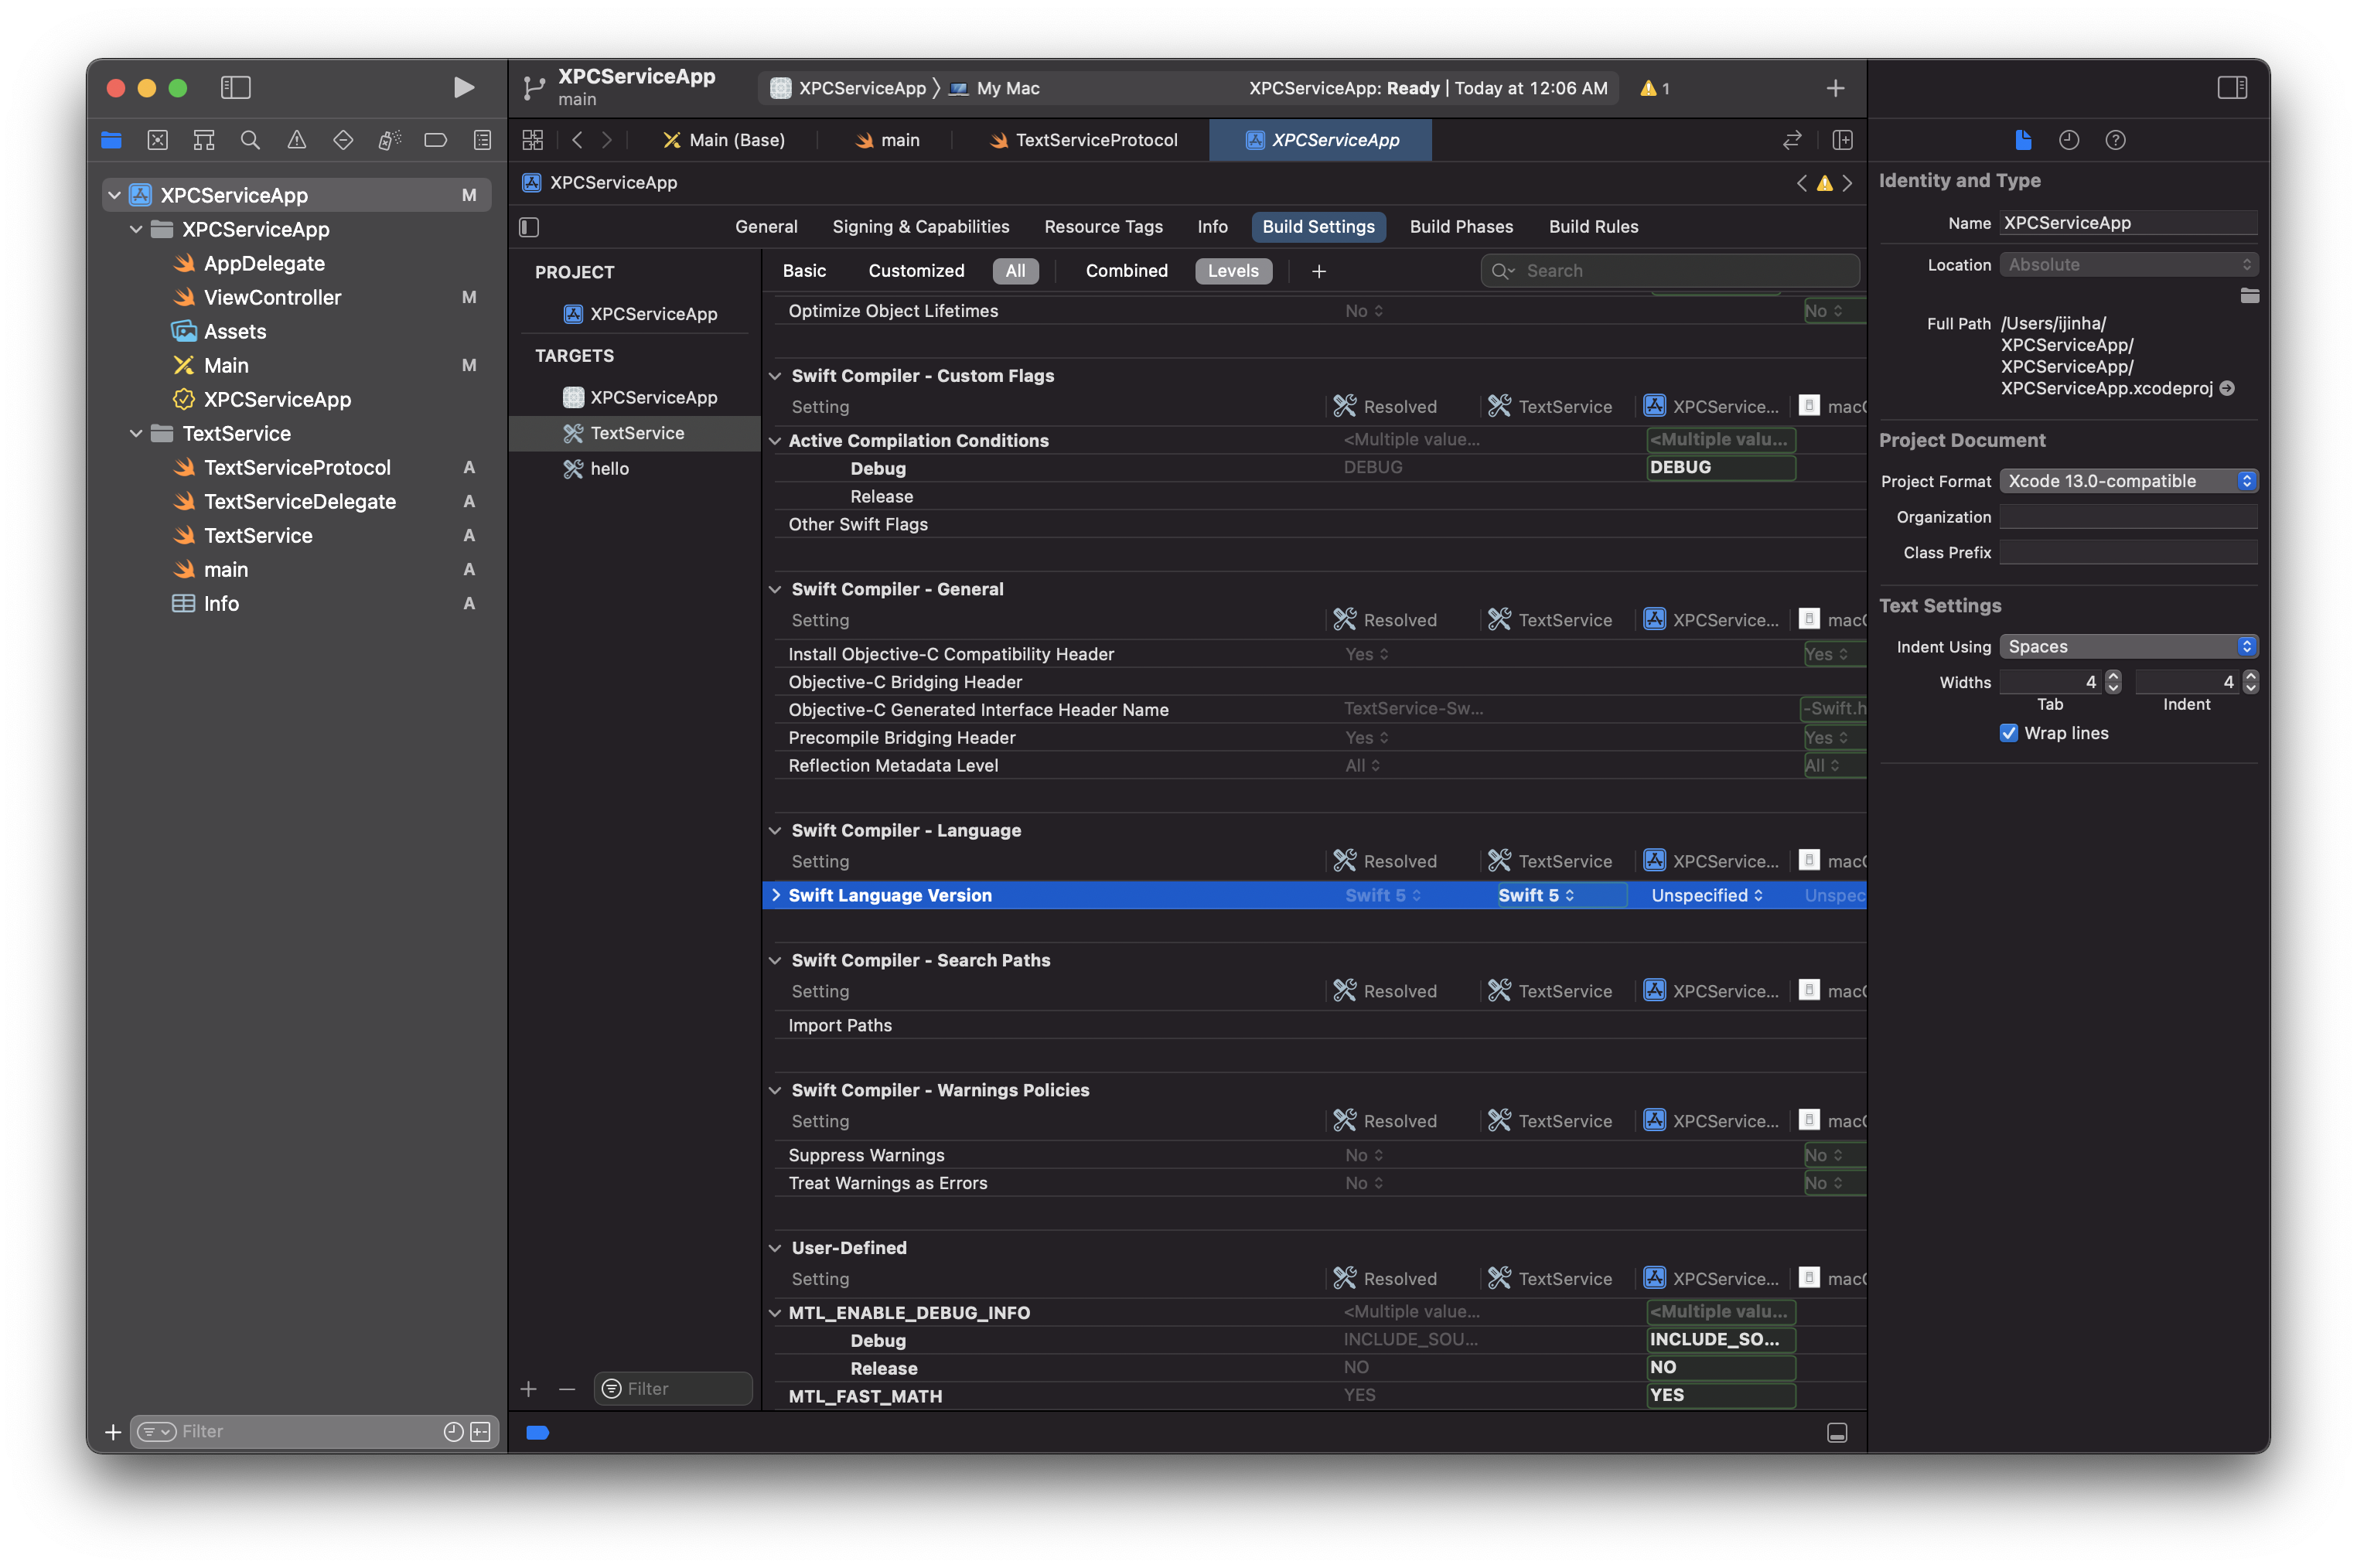Click the plus button in title bar
Viewport: 2357px width, 1568px height.
(x=1835, y=88)
